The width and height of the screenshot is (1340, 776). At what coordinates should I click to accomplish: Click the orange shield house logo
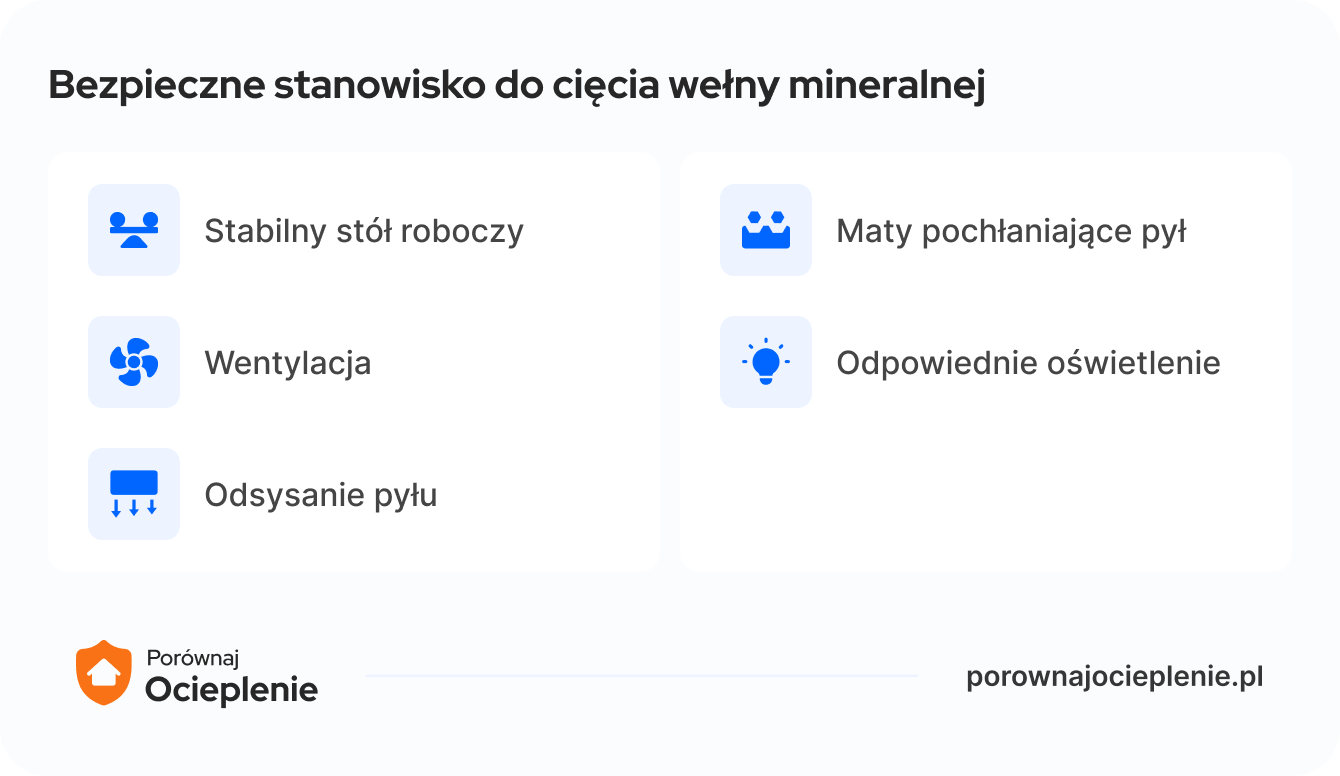104,673
